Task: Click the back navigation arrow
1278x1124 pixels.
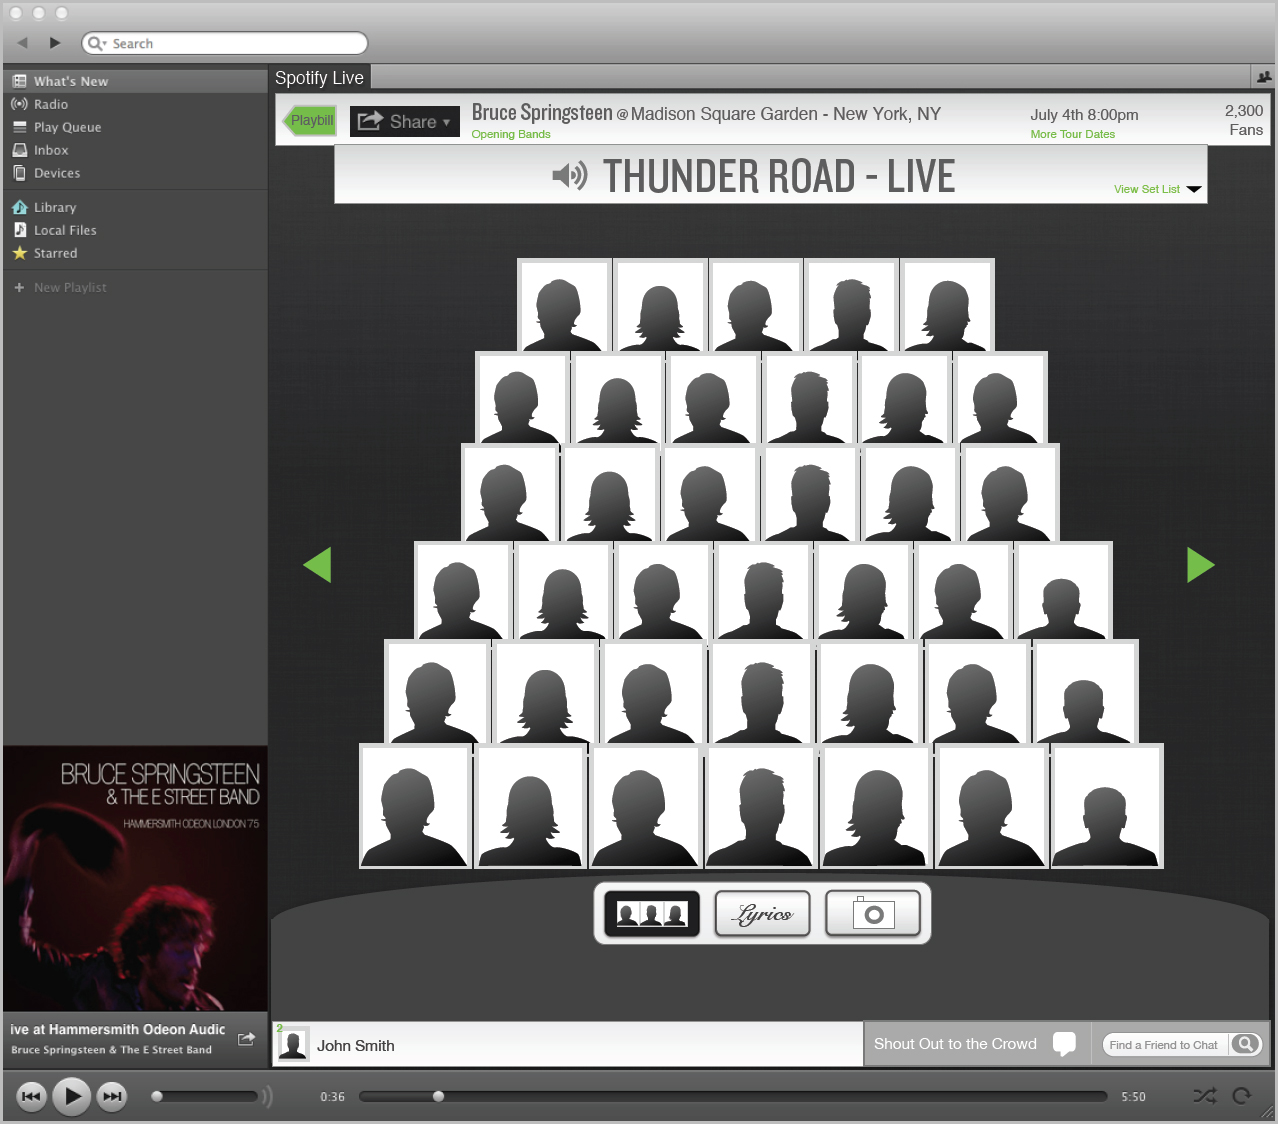Action: pyautogui.click(x=23, y=43)
